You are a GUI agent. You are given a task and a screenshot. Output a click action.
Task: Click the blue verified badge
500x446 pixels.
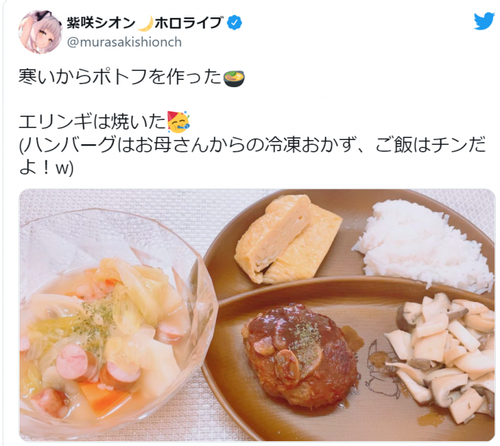click(235, 23)
